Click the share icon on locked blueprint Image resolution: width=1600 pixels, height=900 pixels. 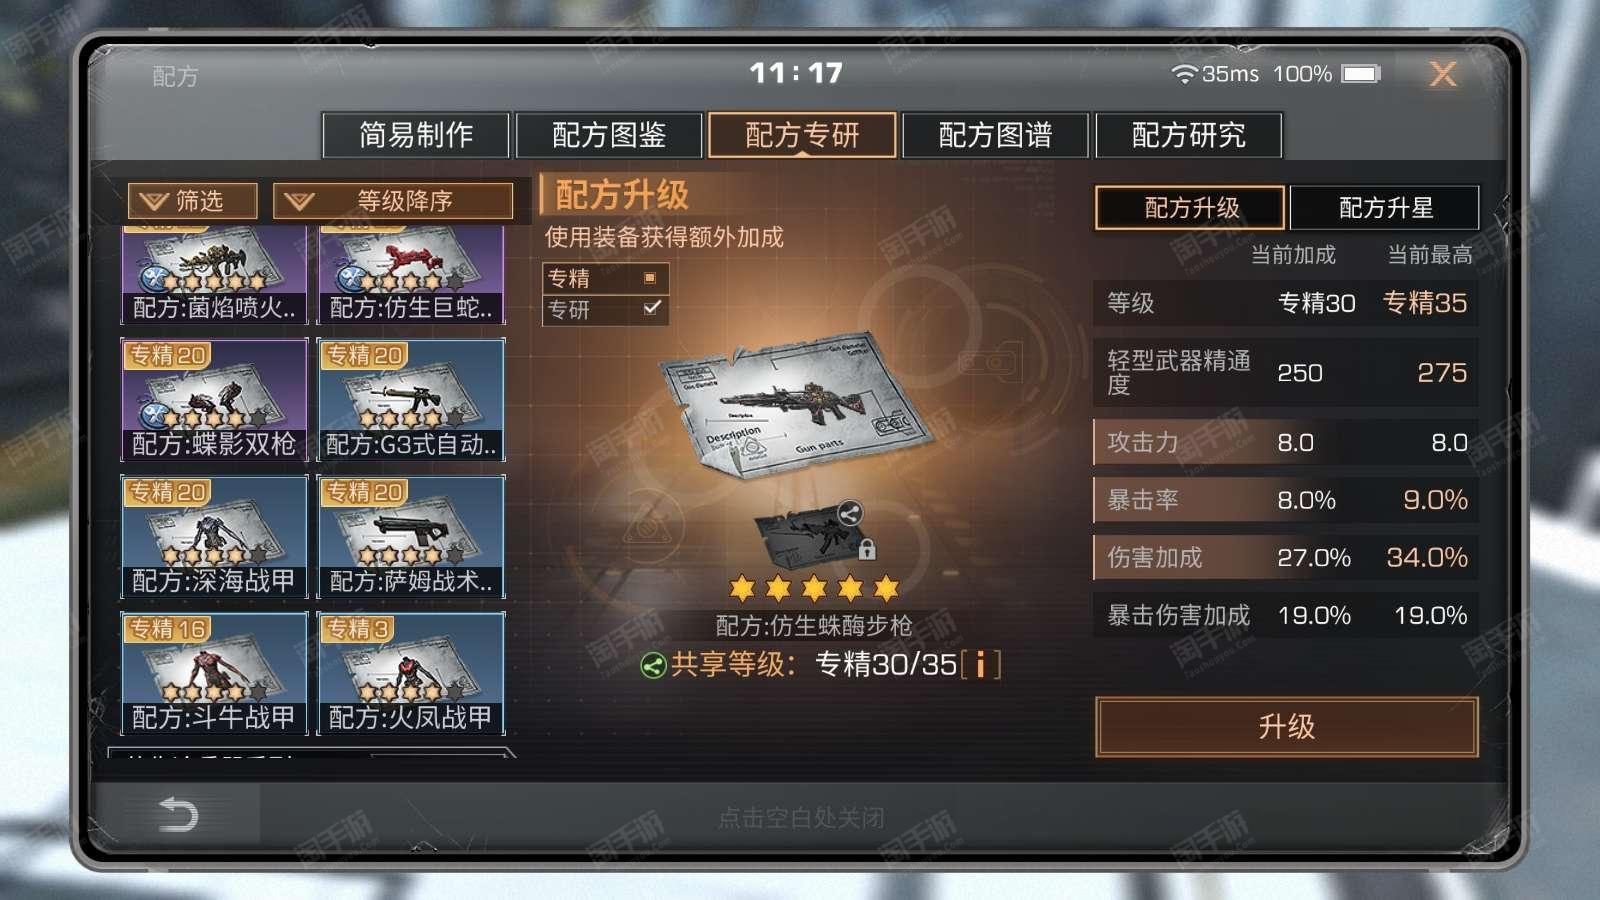coord(849,514)
